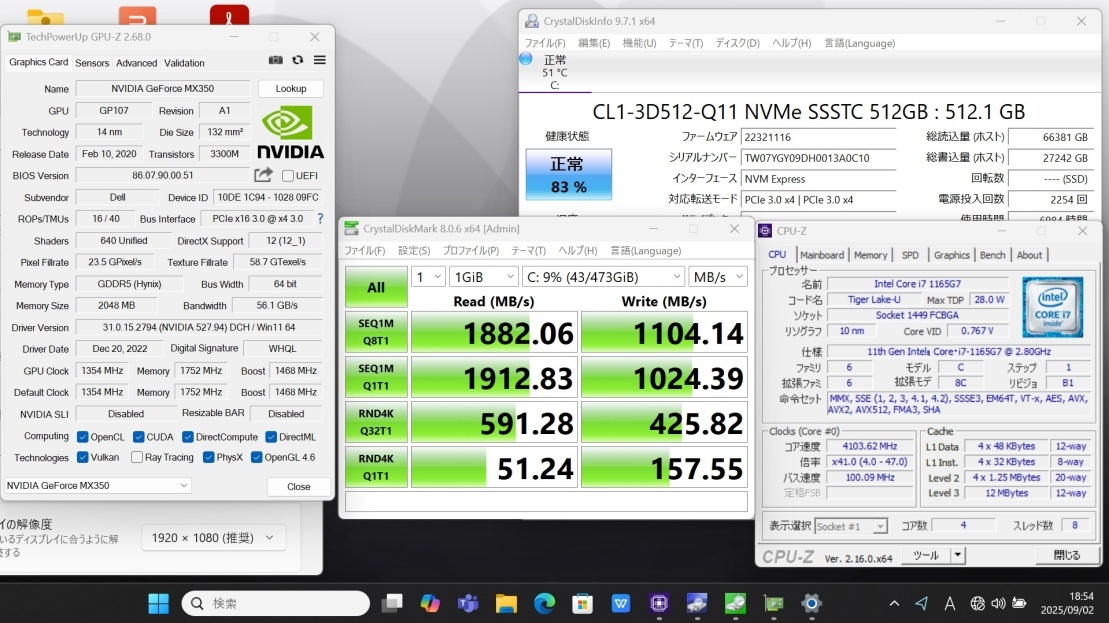Click the GPU-Z screenshot camera icon

click(x=276, y=61)
